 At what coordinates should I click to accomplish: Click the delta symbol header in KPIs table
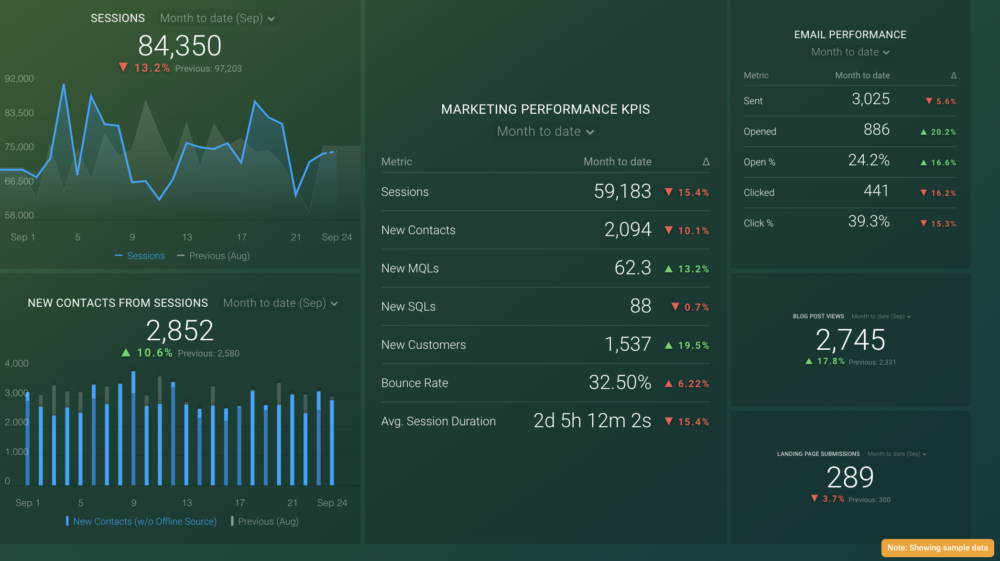point(706,162)
